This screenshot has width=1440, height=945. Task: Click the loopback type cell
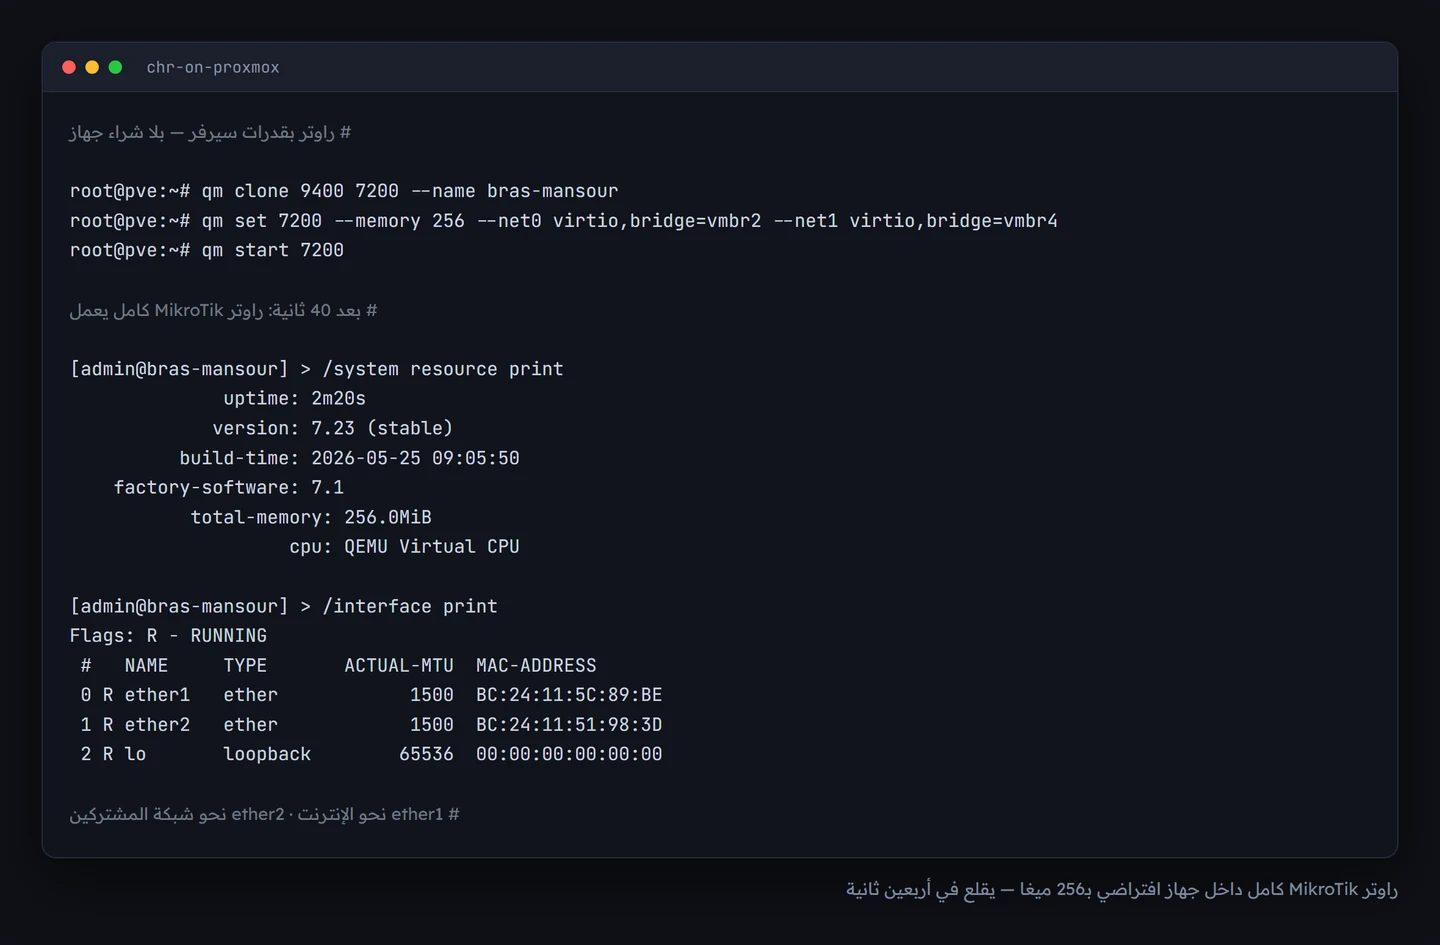coord(267,754)
